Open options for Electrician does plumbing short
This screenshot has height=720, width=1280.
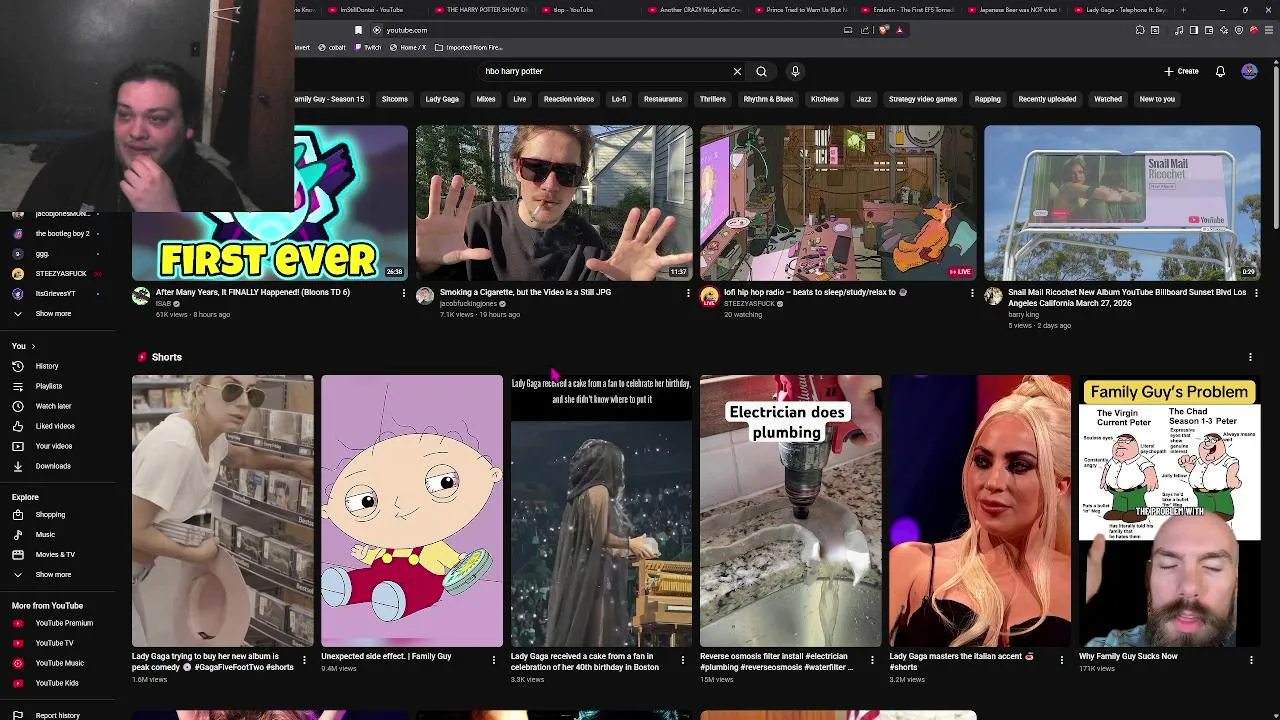872,660
